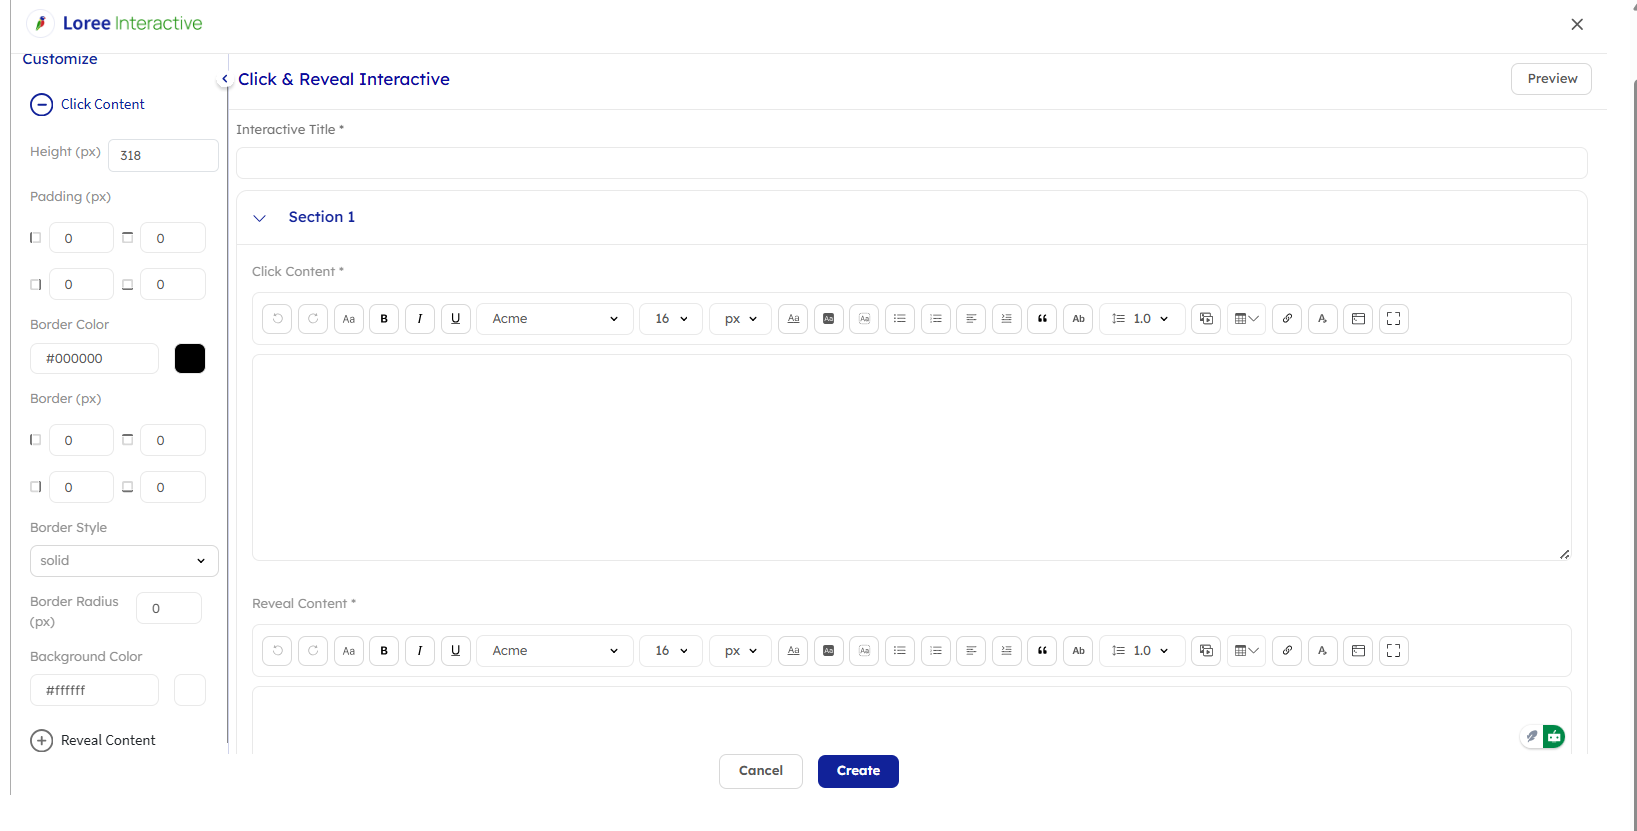
Task: Click the blockquote icon in Click Content toolbar
Action: (x=1042, y=319)
